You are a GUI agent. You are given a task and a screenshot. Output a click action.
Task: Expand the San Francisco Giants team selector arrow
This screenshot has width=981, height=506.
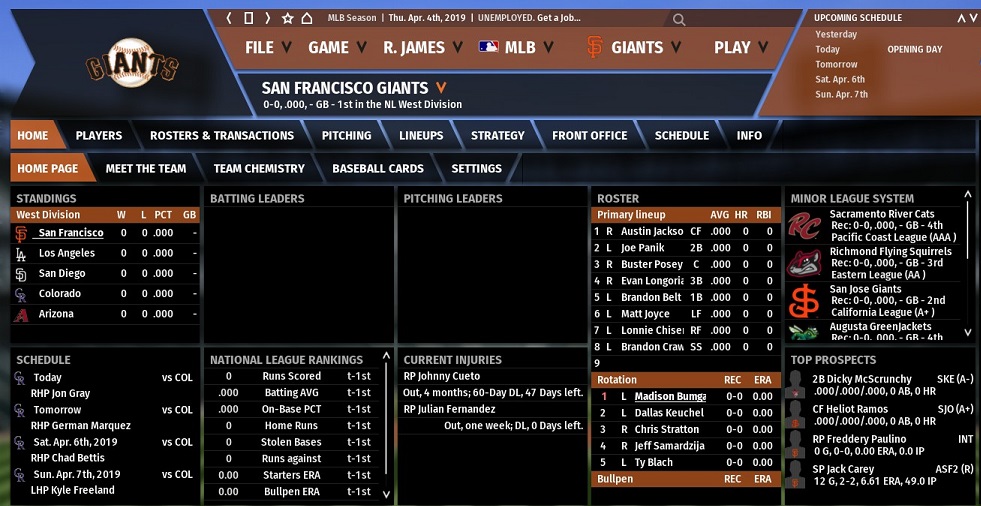[442, 88]
